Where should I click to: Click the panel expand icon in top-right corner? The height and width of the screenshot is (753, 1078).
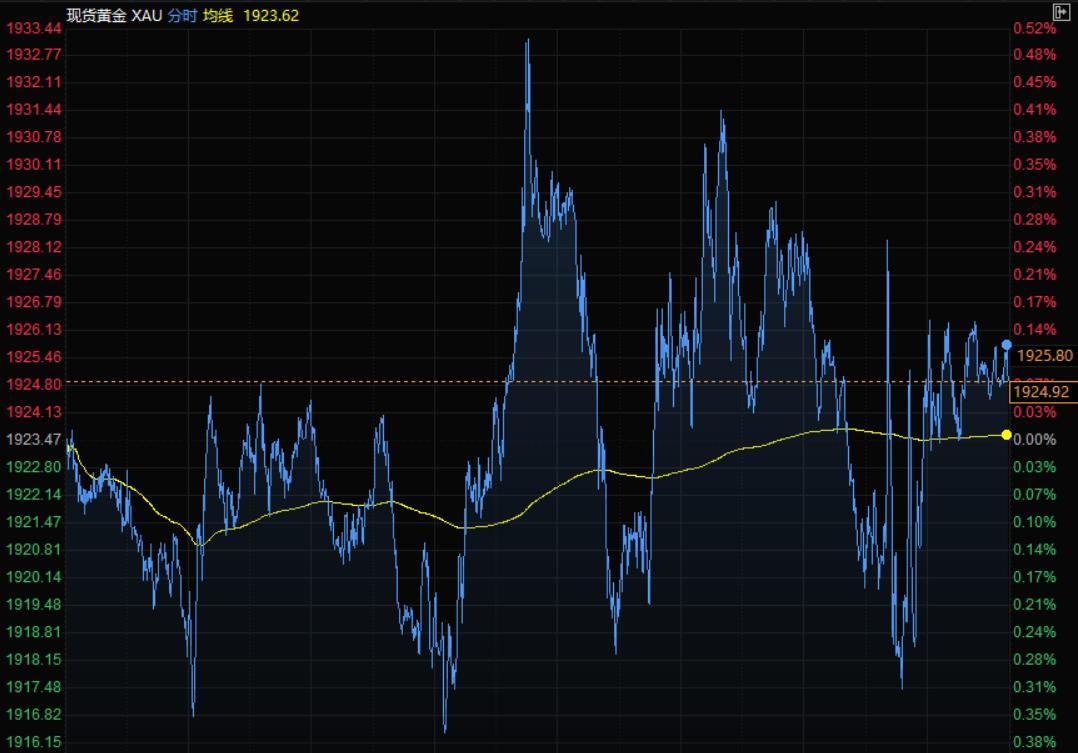pyautogui.click(x=1061, y=12)
